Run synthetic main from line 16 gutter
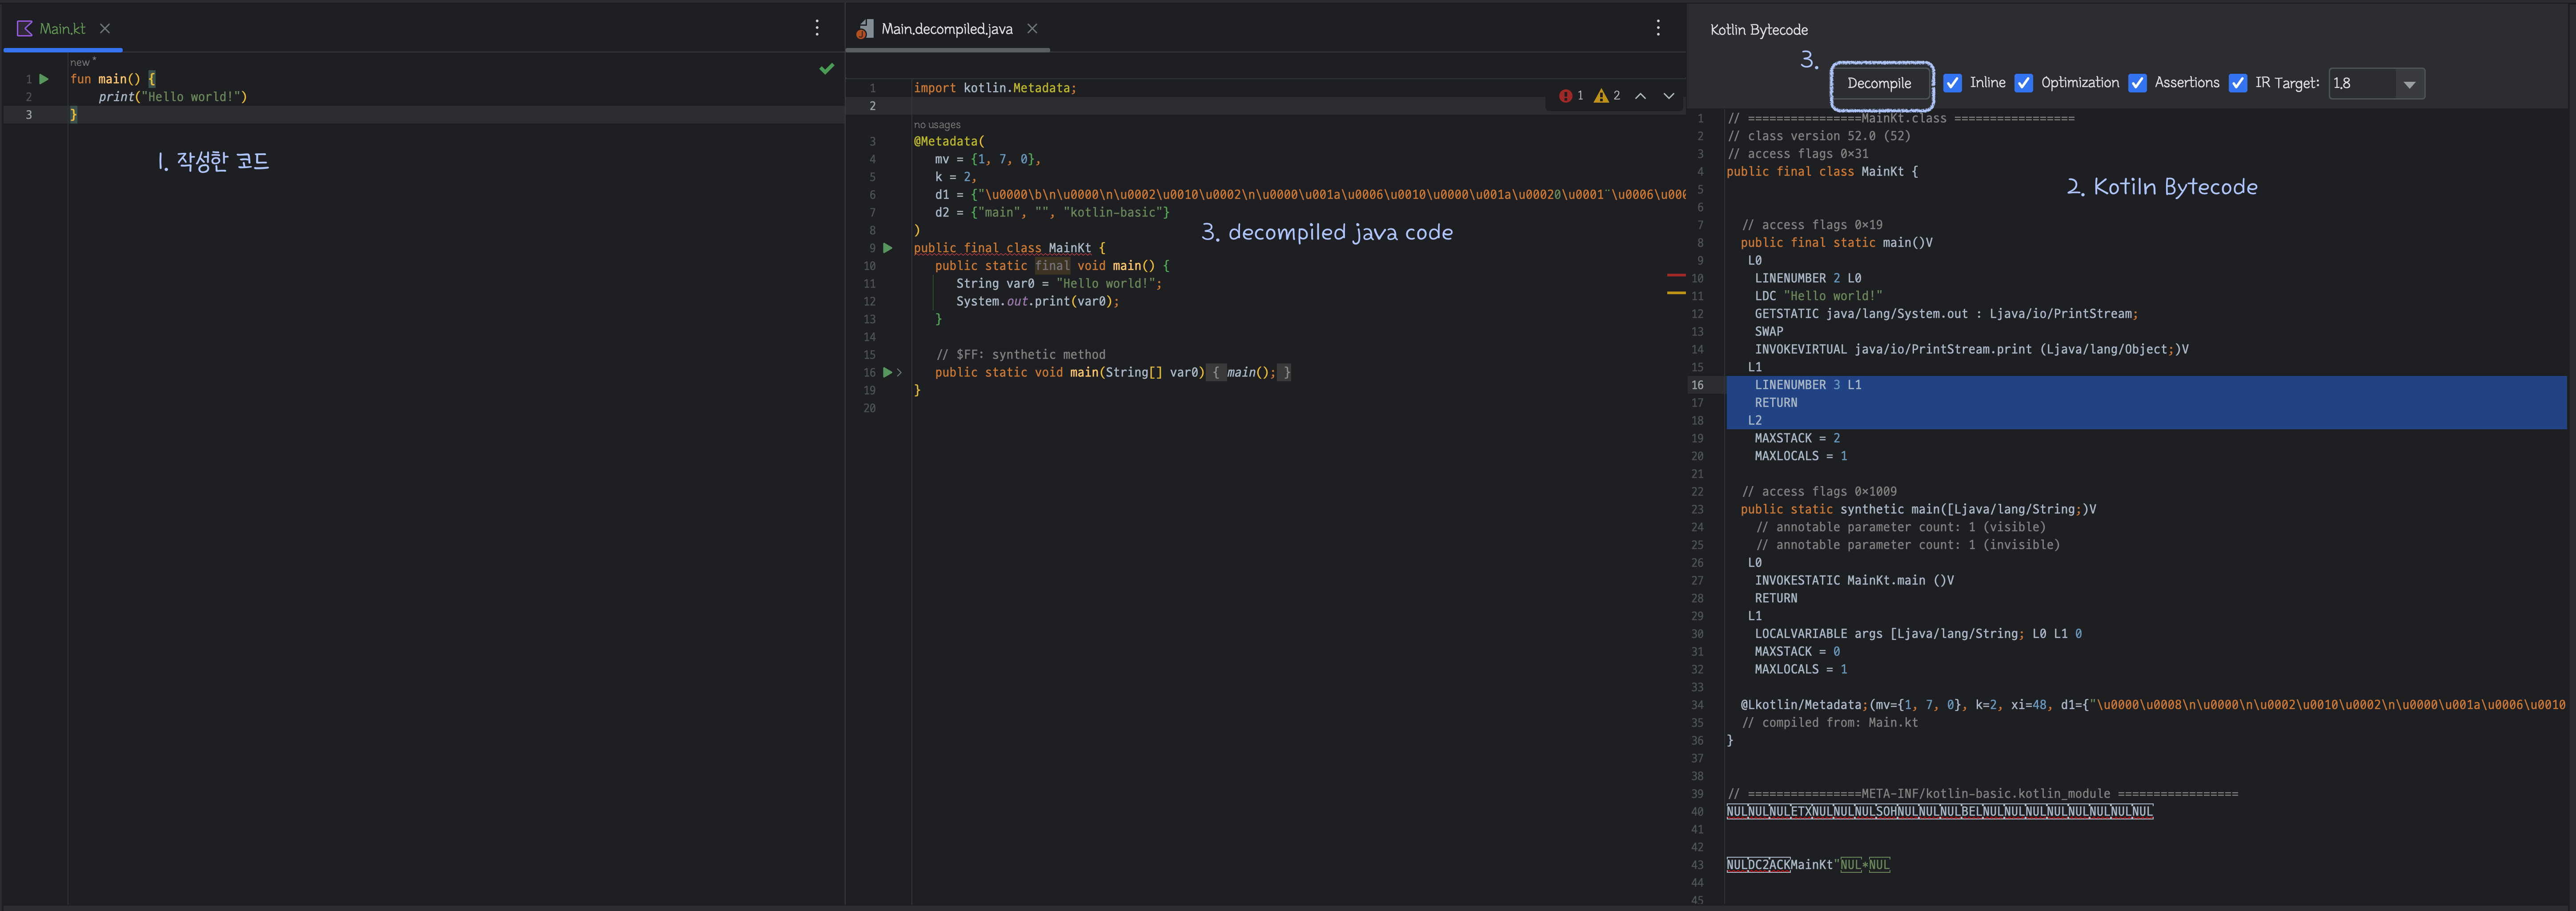2576x911 pixels. [887, 372]
